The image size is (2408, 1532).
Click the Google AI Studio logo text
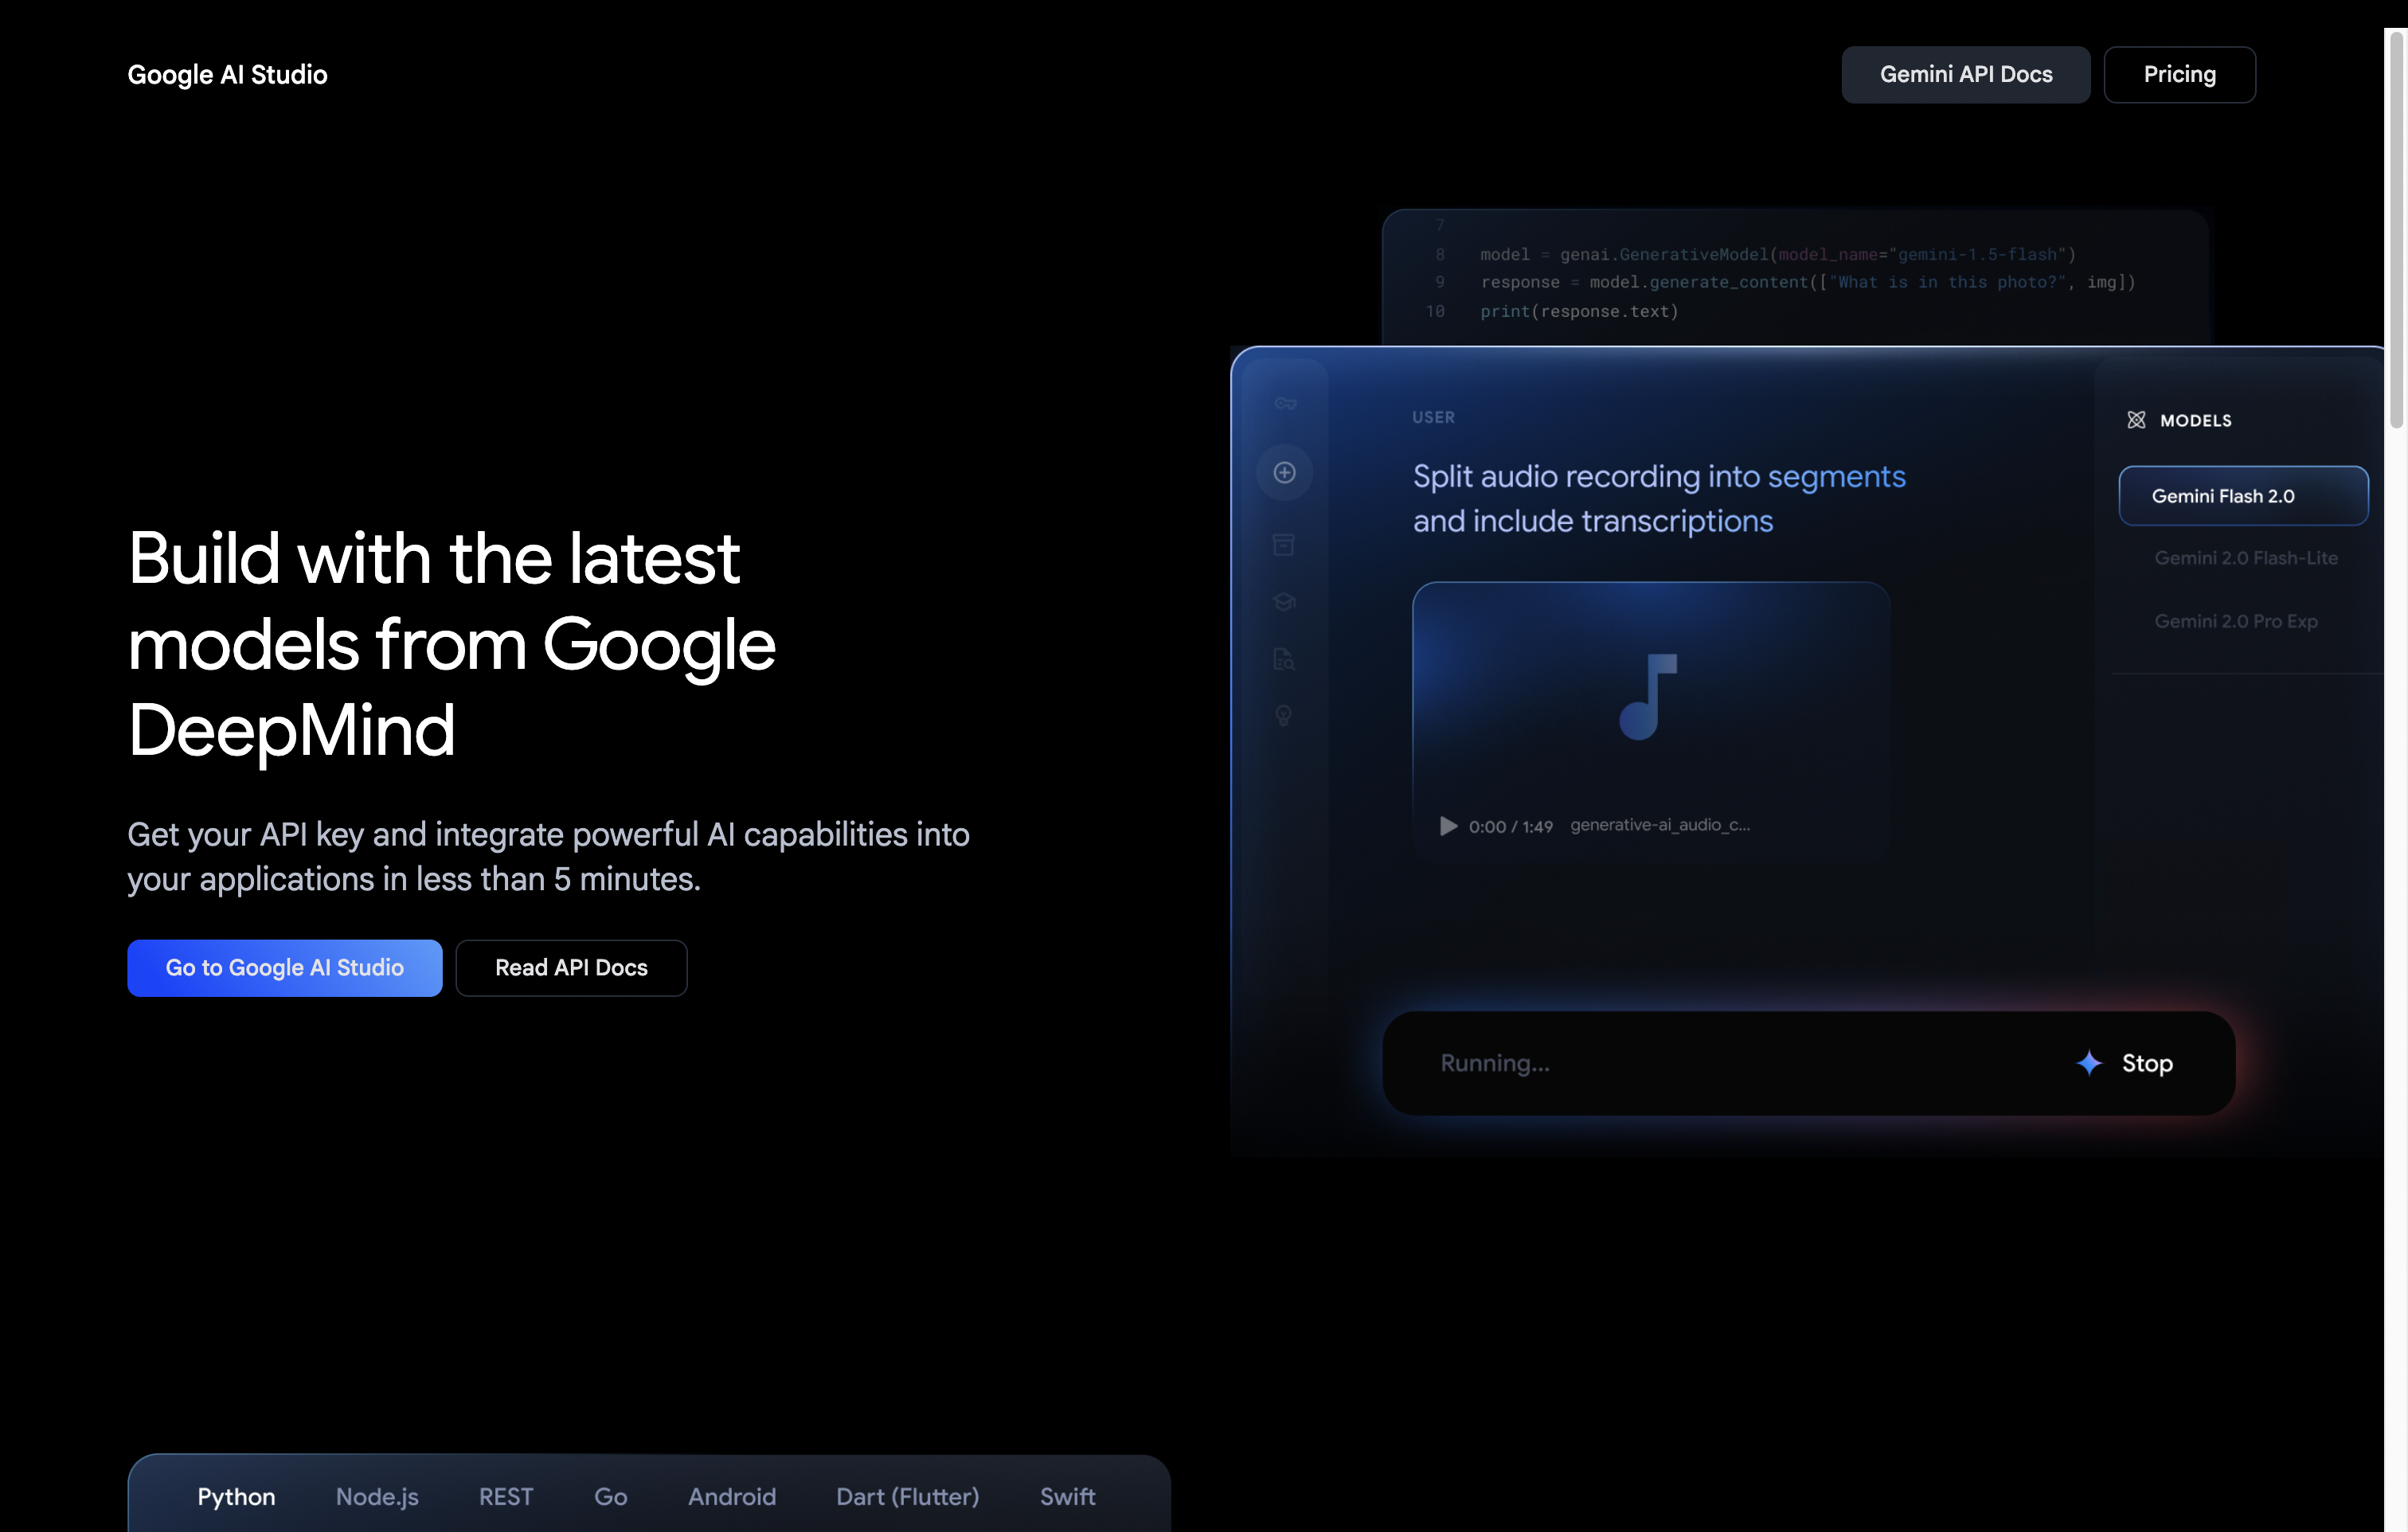[x=227, y=74]
